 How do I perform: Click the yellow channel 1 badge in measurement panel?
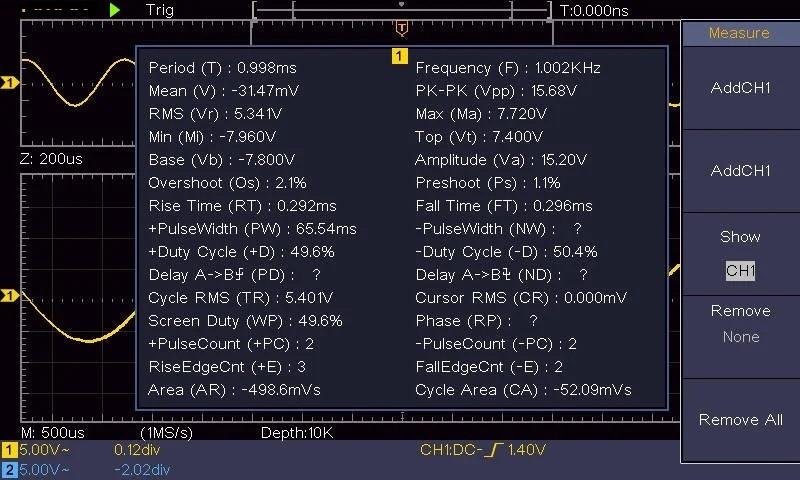(399, 56)
